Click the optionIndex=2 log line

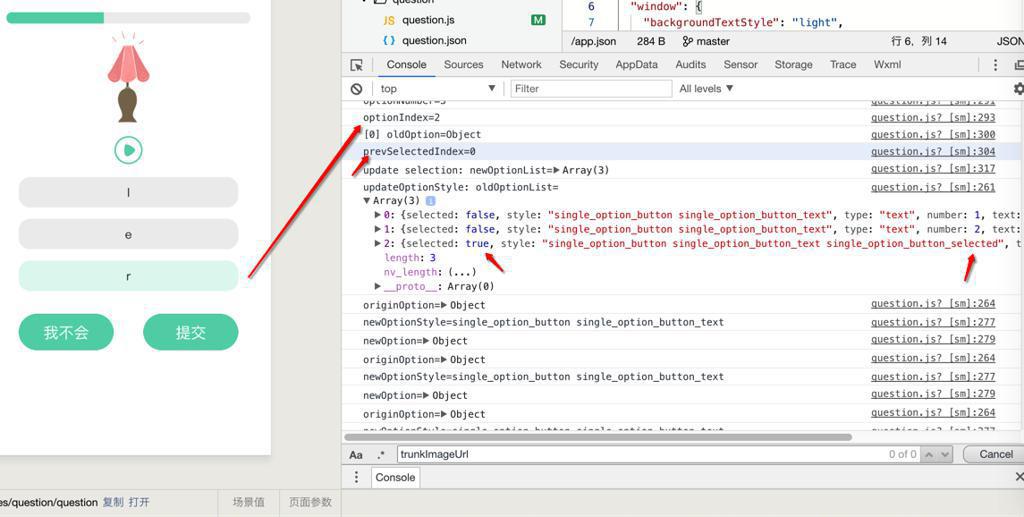click(x=402, y=118)
